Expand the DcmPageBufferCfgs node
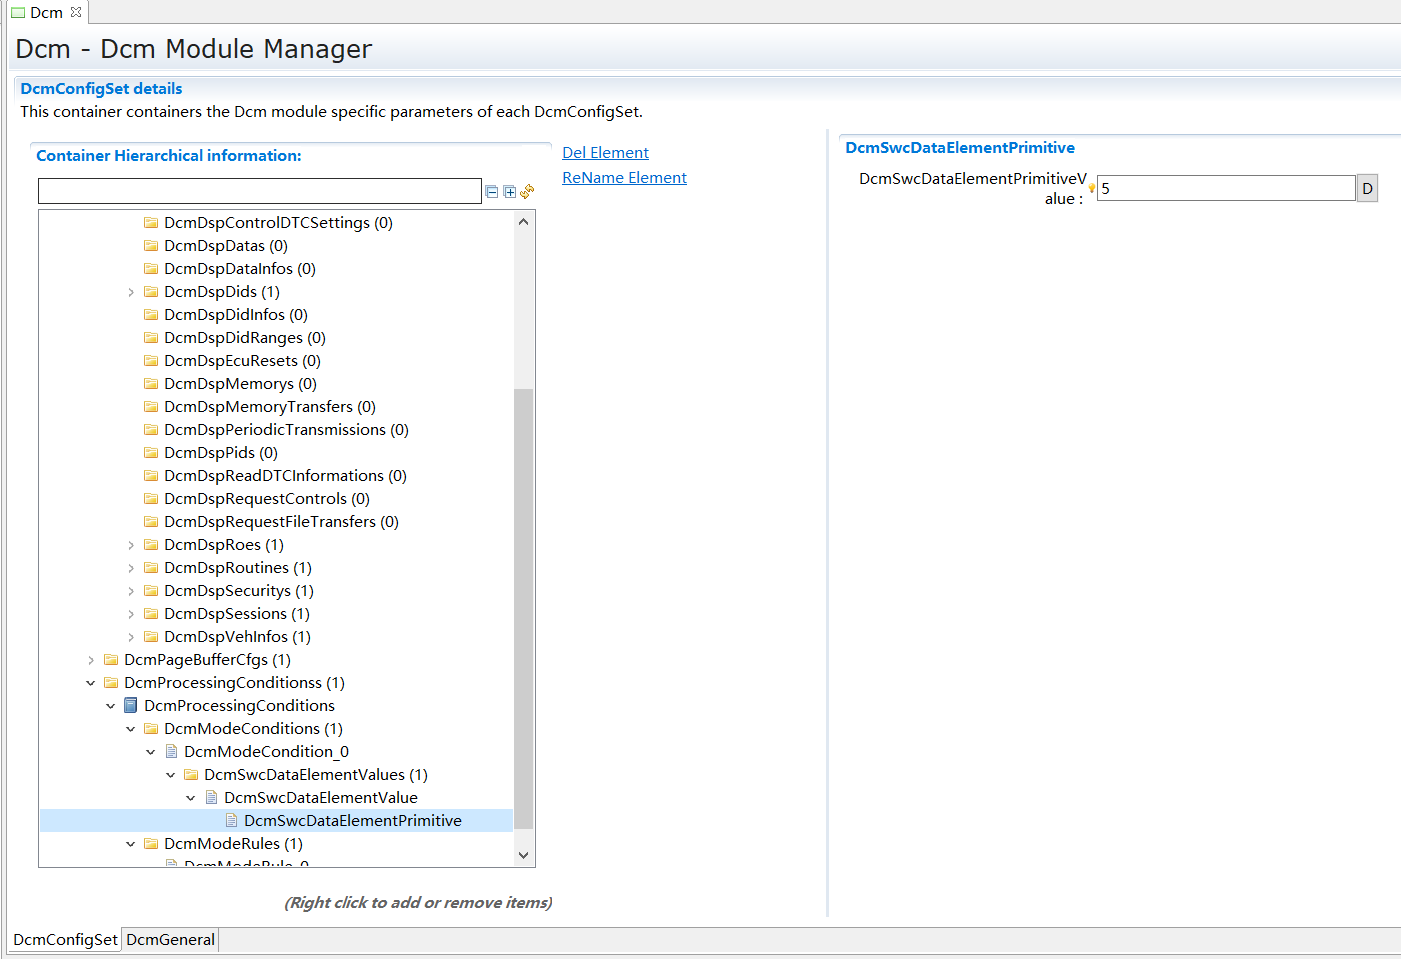Viewport: 1401px width, 959px height. 91,660
